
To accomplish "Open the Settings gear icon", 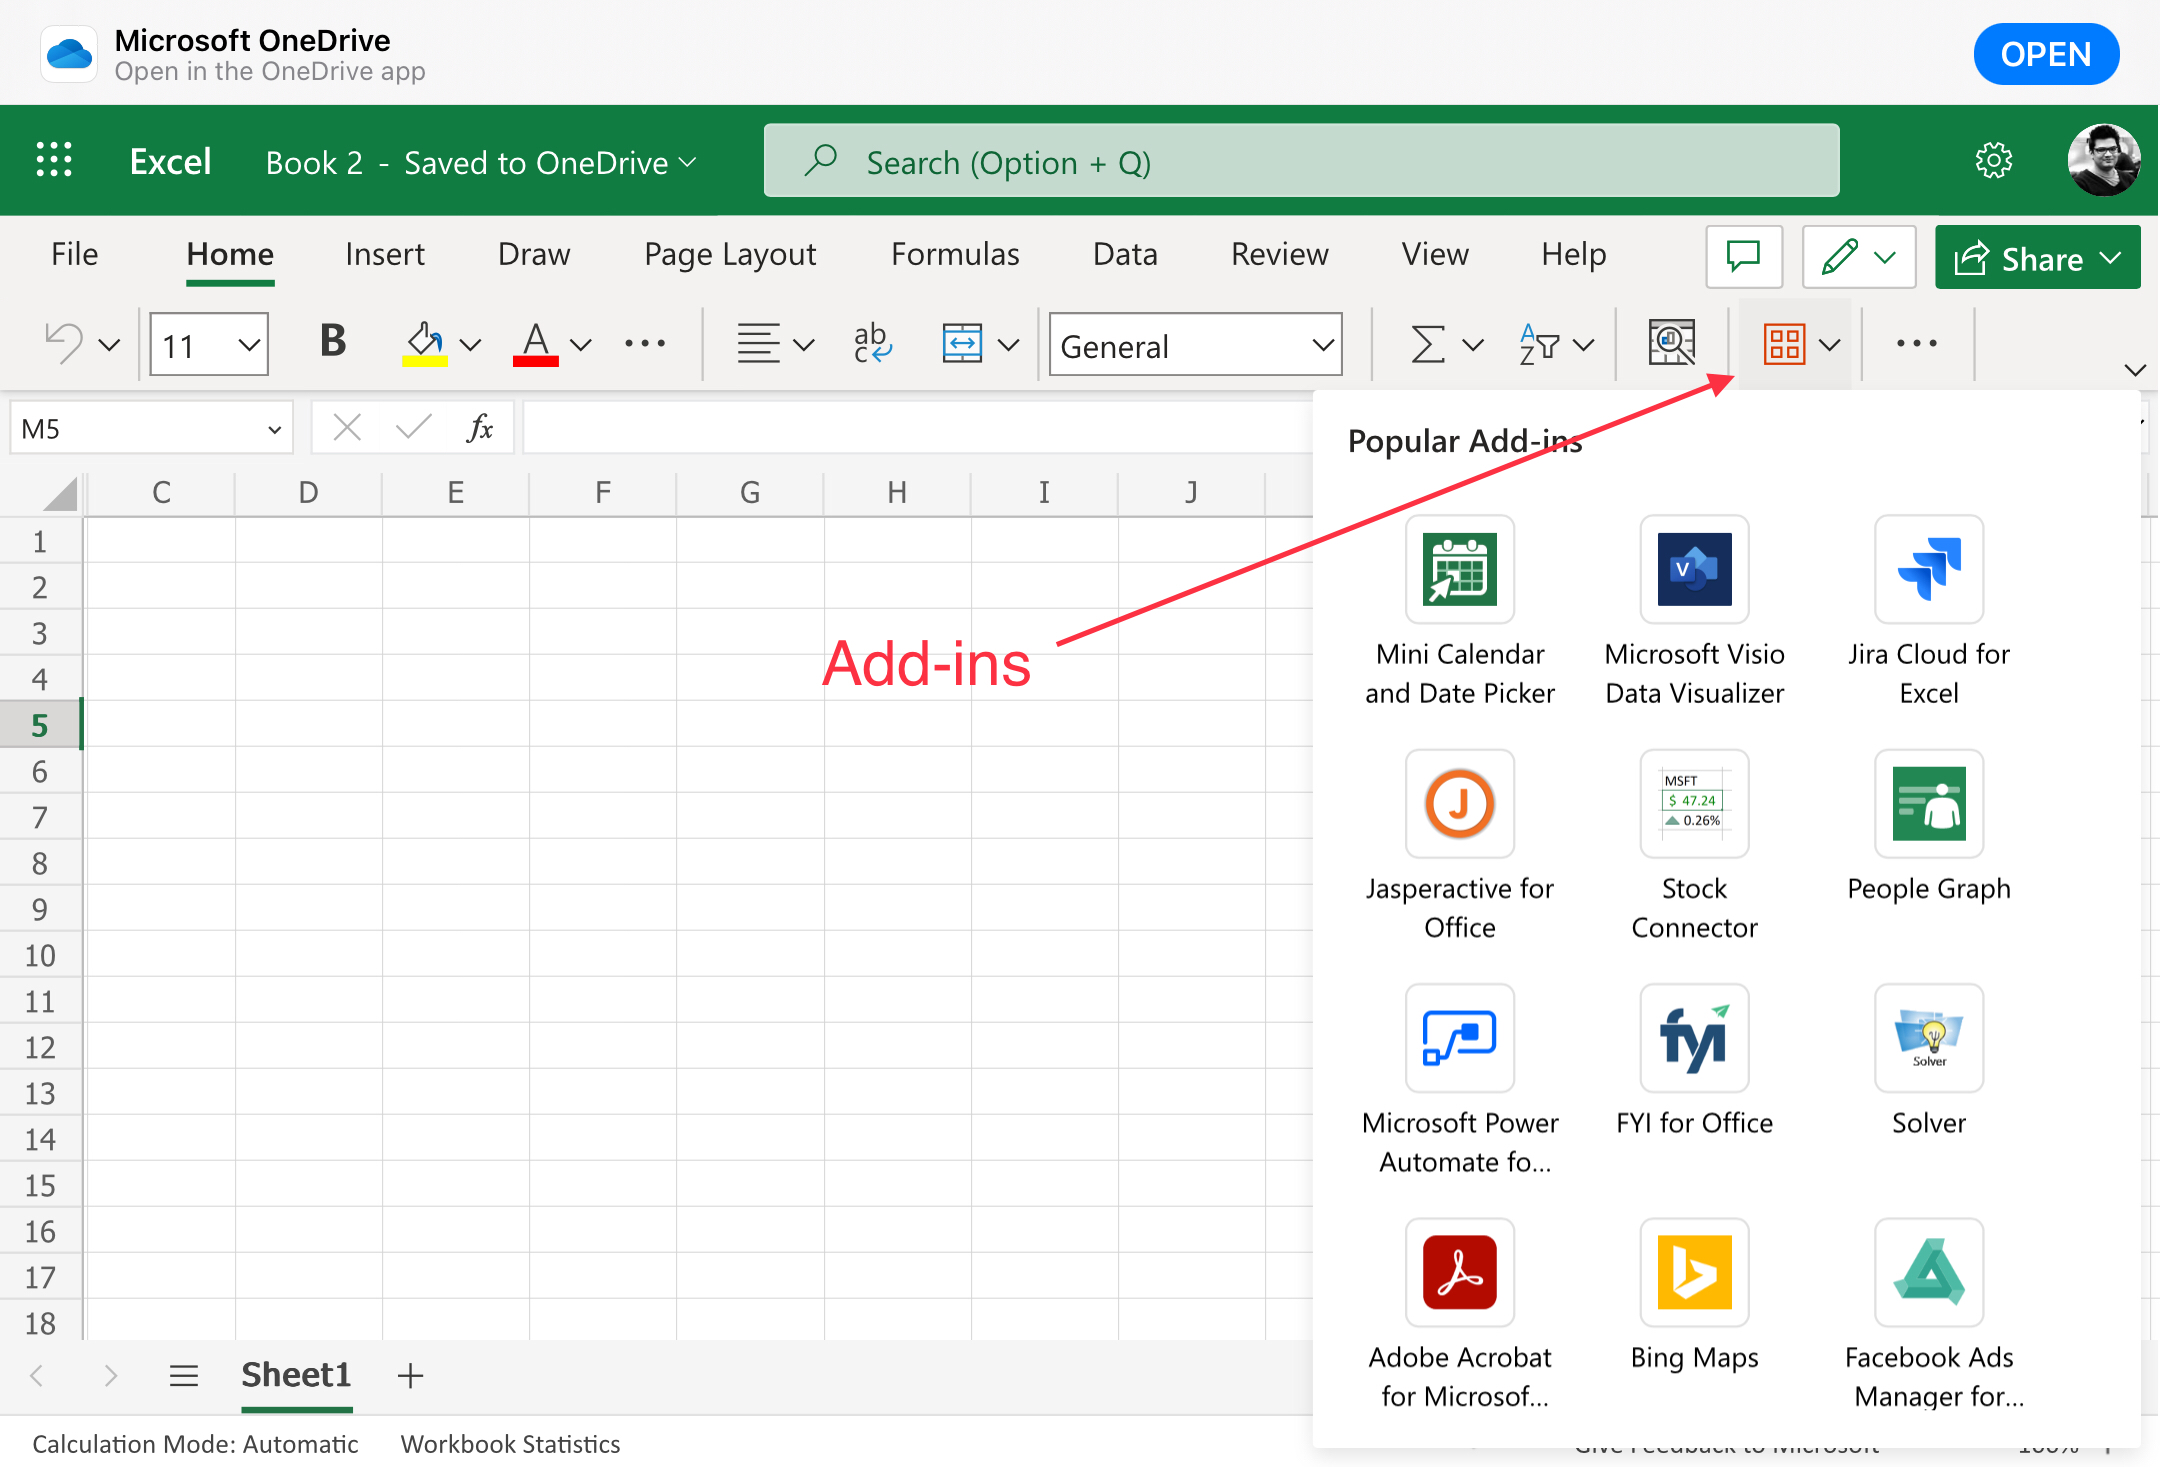I will [x=1994, y=160].
